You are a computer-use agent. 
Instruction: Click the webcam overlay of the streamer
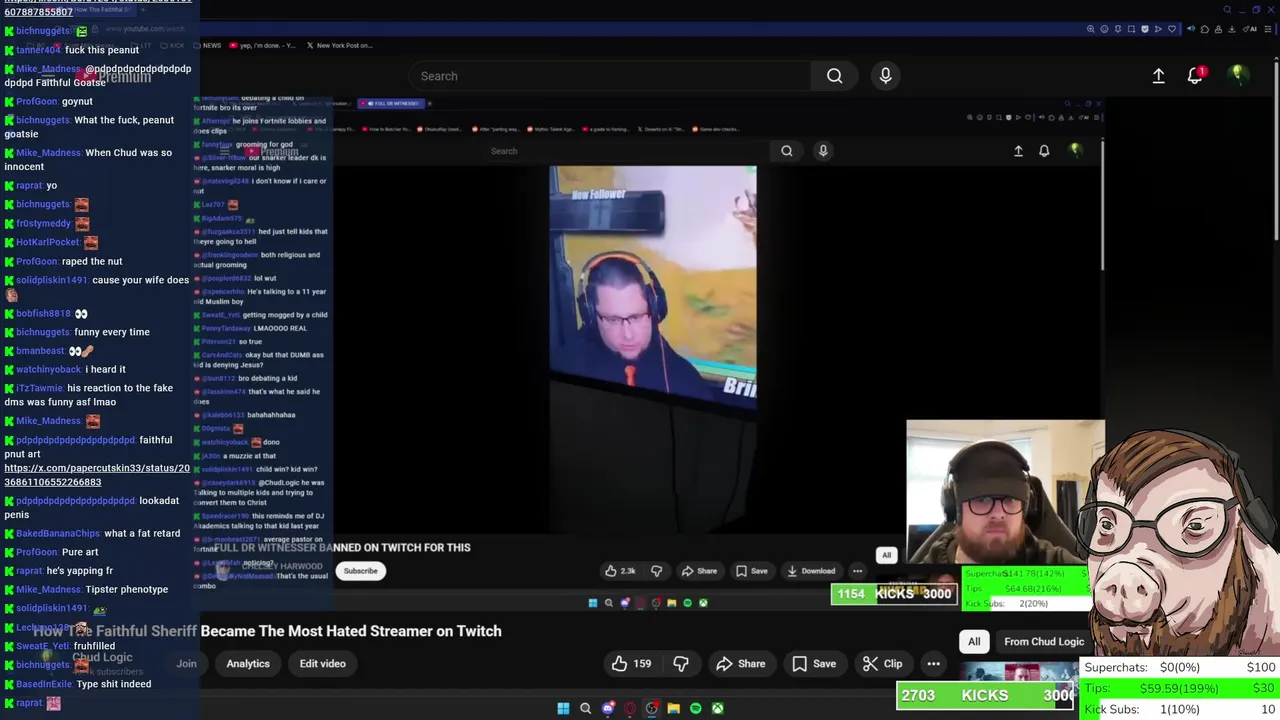(1005, 492)
